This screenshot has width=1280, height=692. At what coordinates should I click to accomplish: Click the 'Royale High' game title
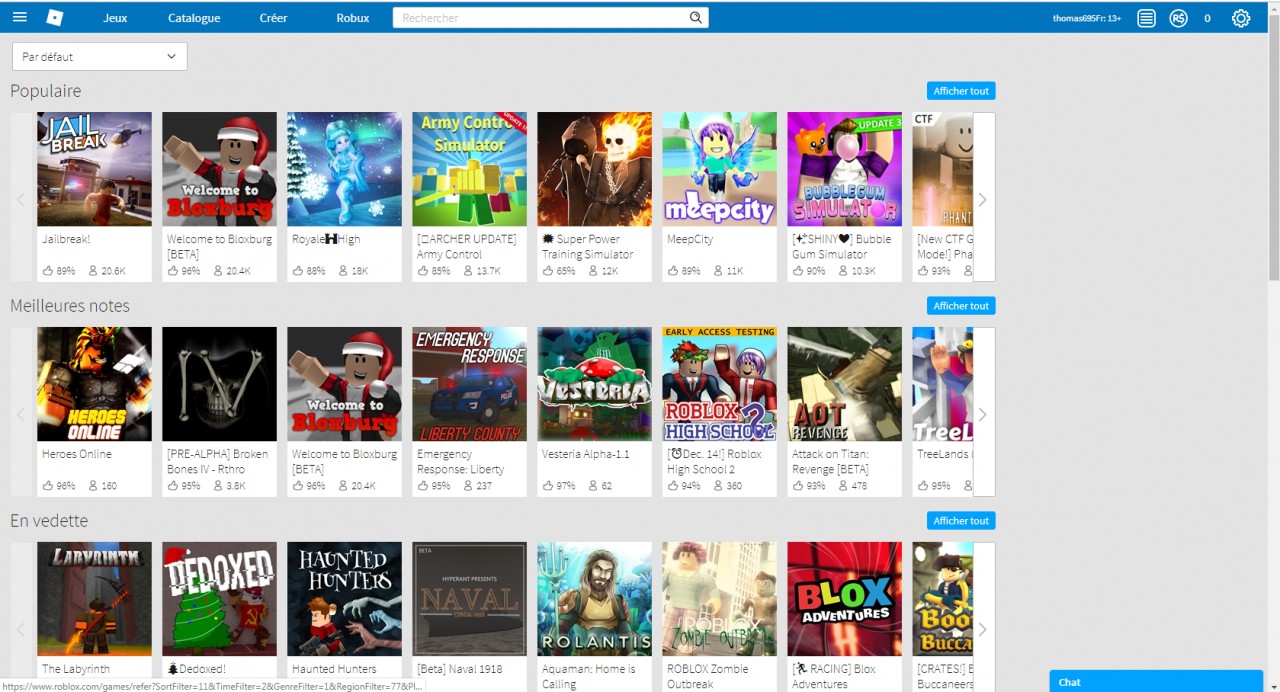coord(326,240)
